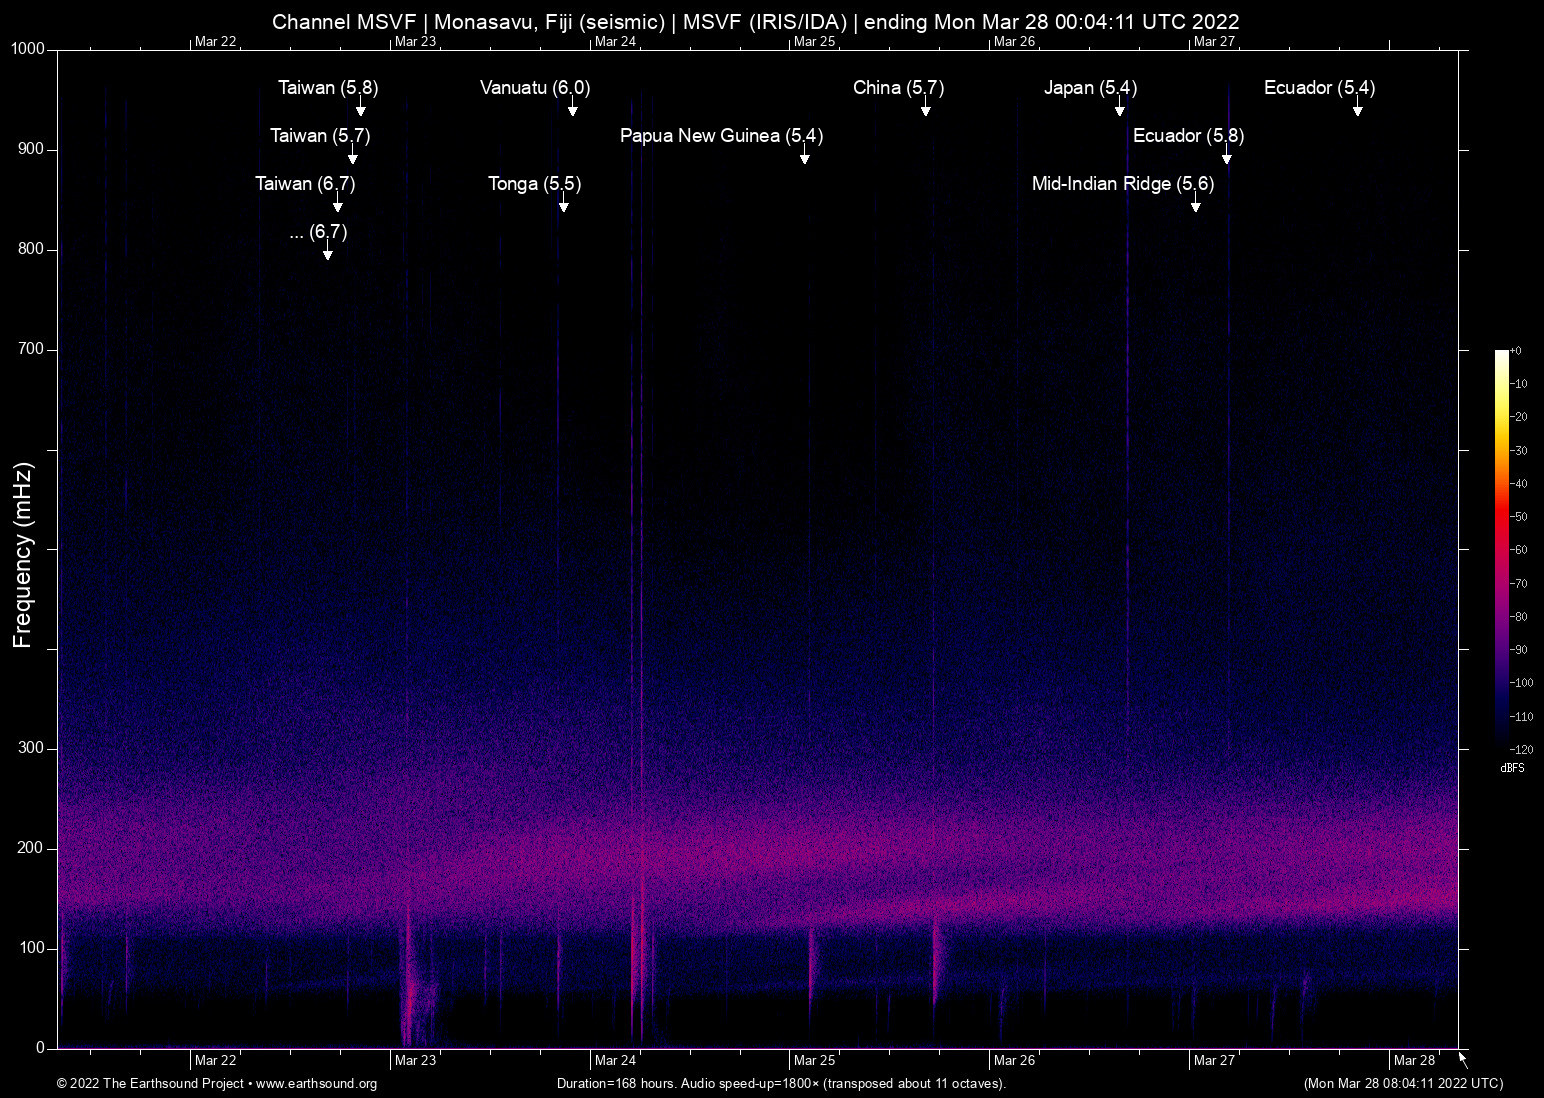Click the arrow under Japan (5.4) label

click(x=1120, y=109)
